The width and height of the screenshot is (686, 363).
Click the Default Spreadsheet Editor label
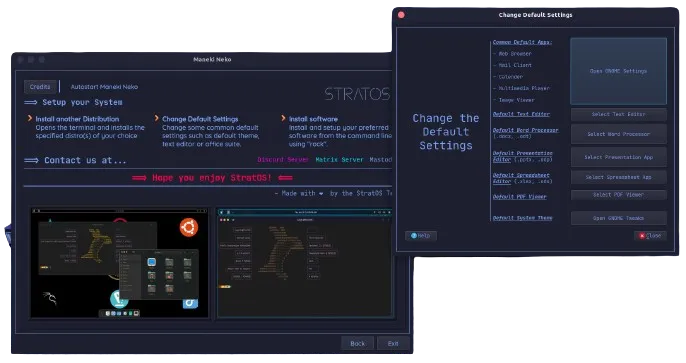tap(522, 178)
